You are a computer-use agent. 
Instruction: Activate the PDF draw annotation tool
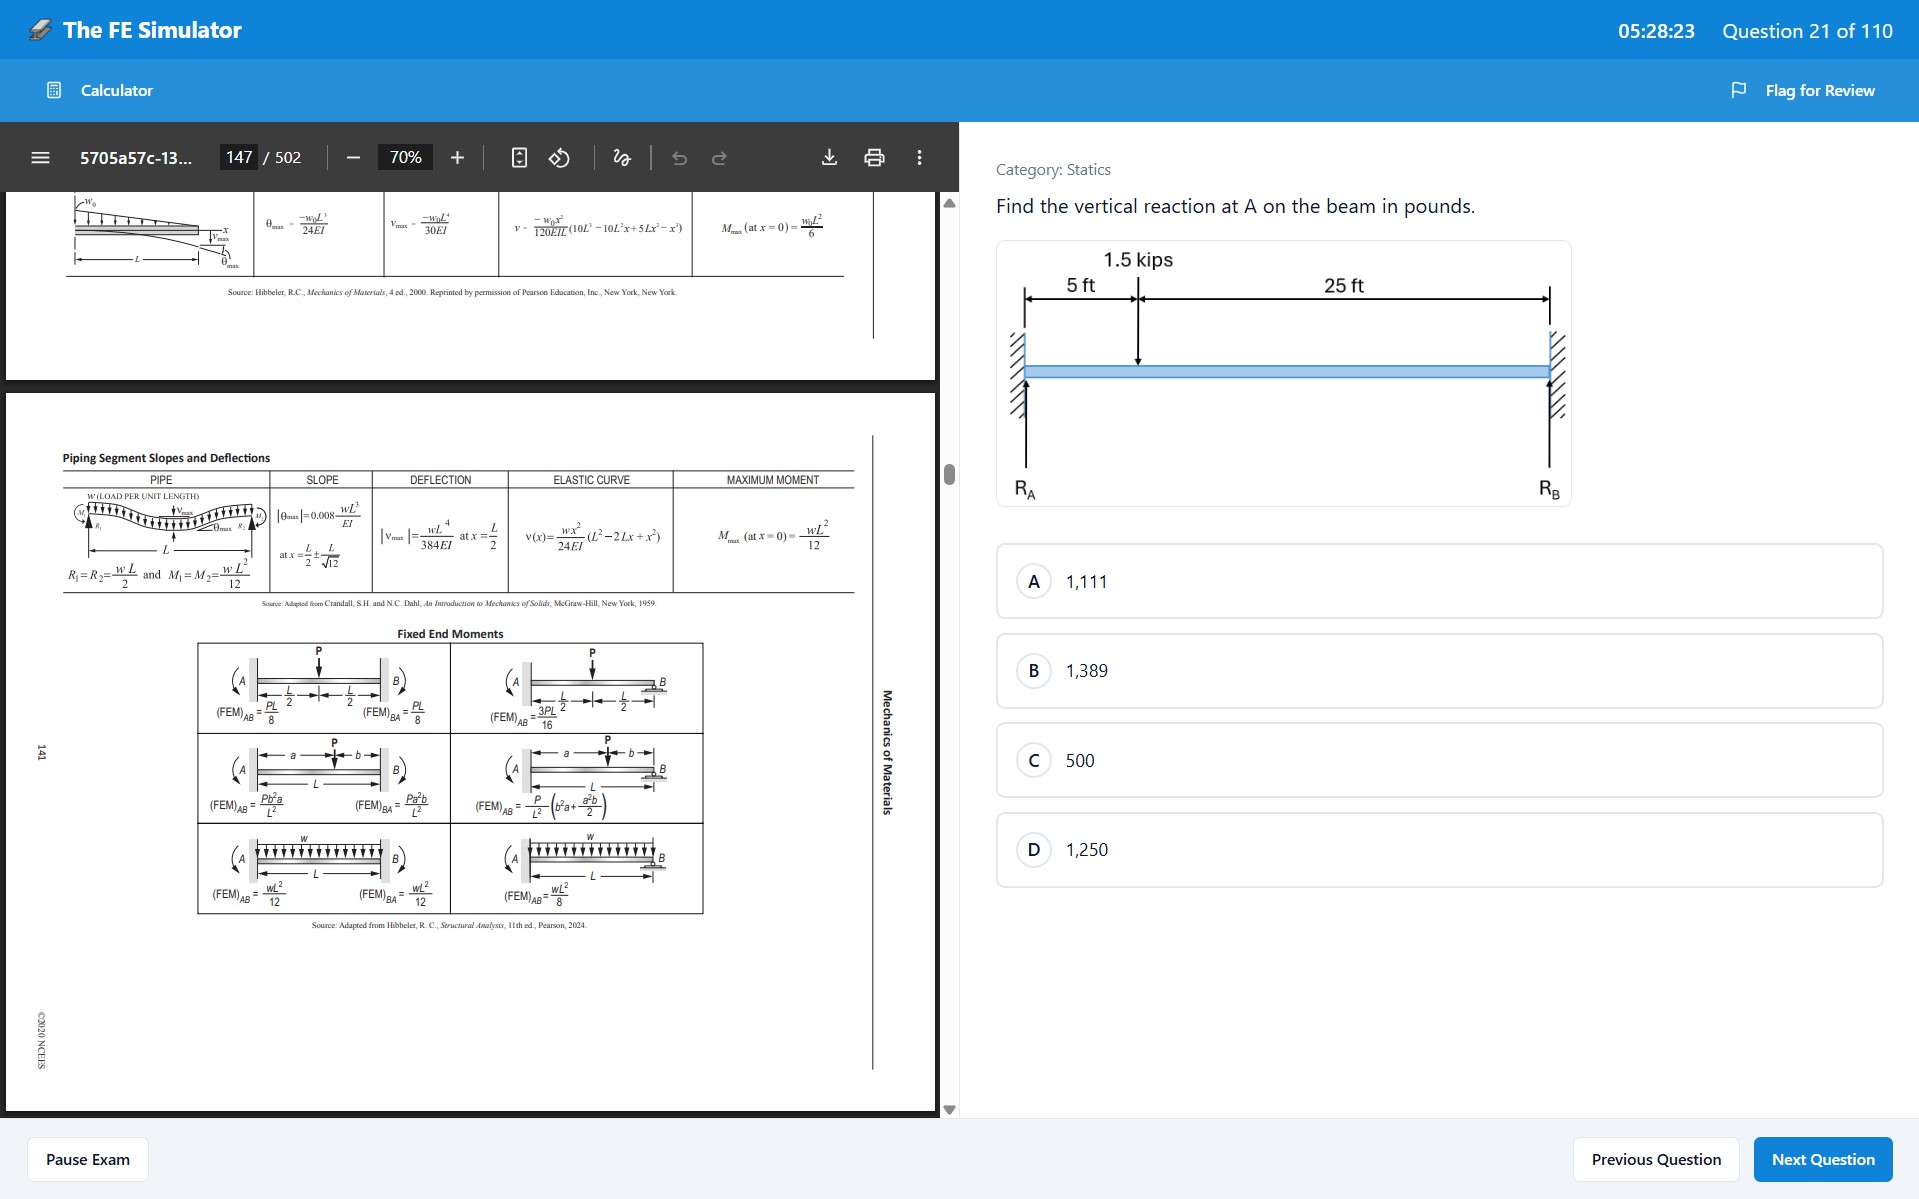coord(621,157)
